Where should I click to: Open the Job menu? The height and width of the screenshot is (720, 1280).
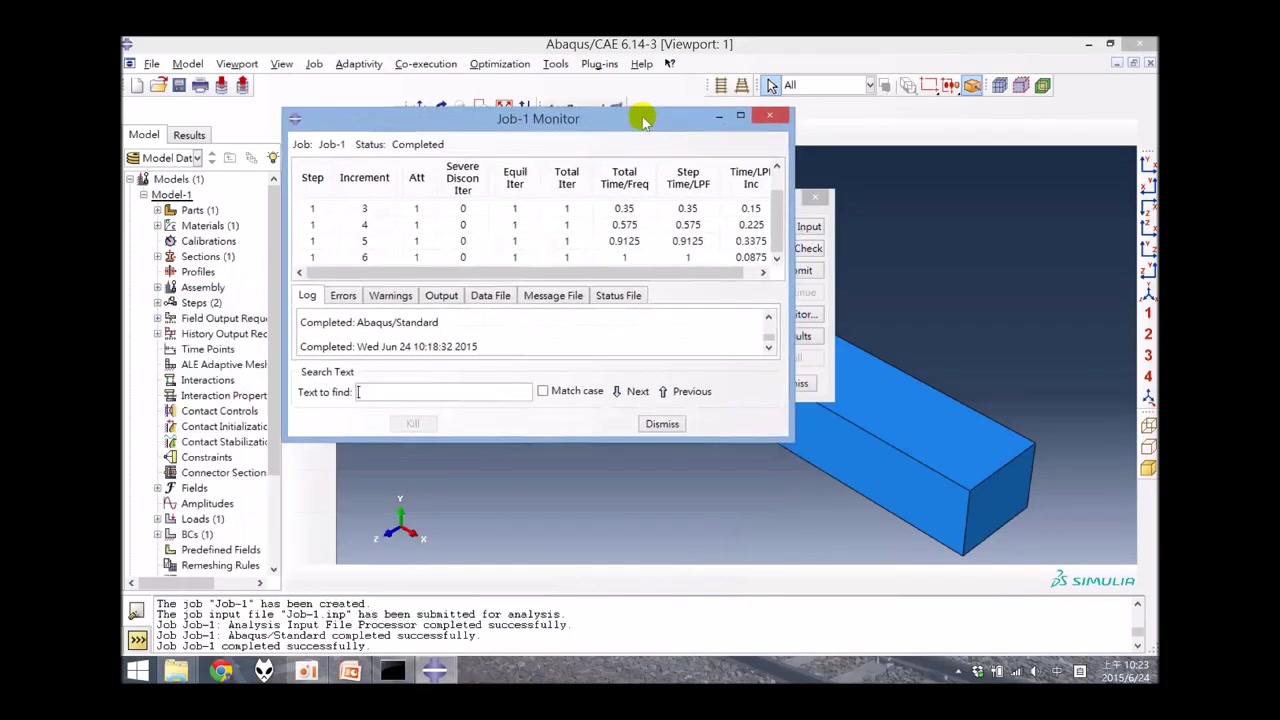[x=314, y=64]
